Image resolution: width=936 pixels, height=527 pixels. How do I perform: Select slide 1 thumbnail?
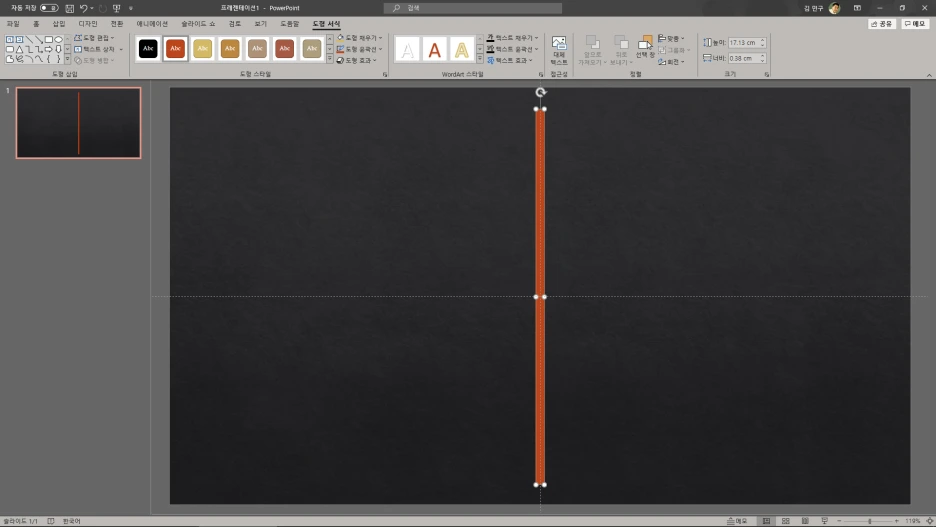click(78, 123)
